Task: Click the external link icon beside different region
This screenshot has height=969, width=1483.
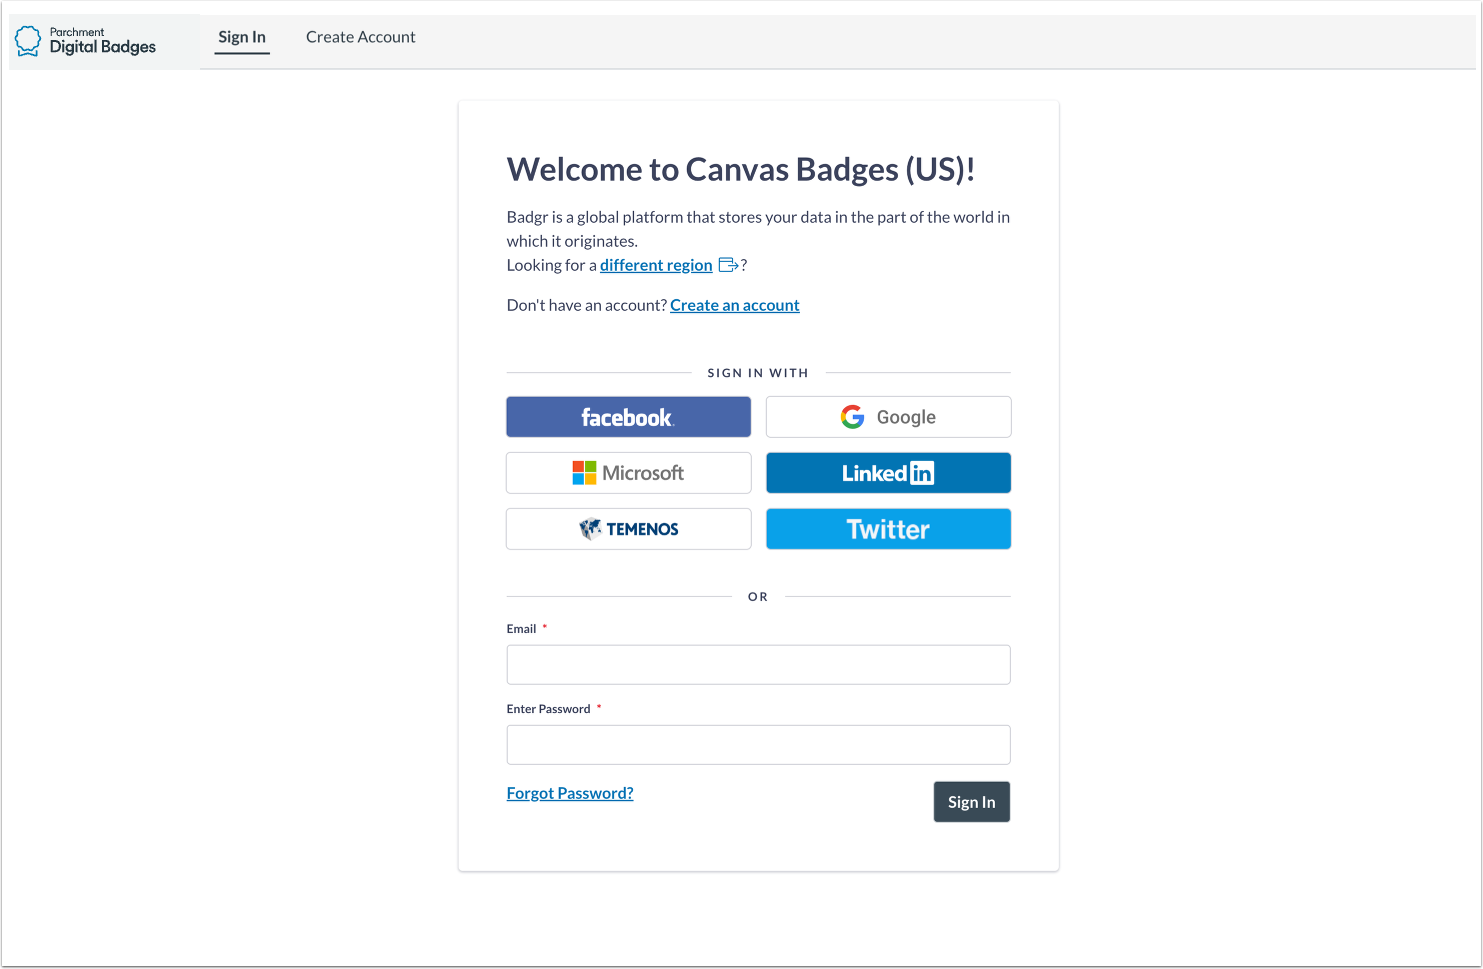Action: click(x=727, y=264)
